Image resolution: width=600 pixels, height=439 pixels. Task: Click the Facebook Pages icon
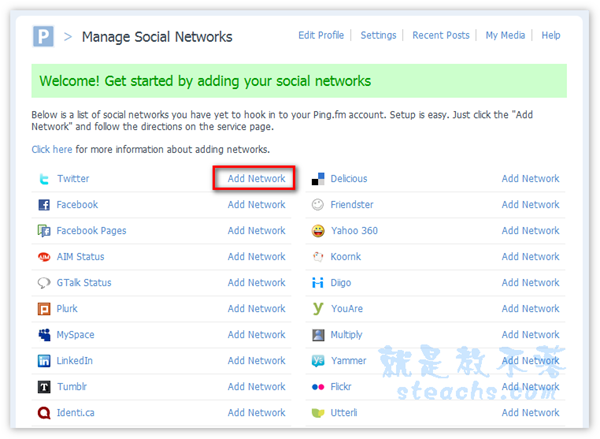[44, 231]
